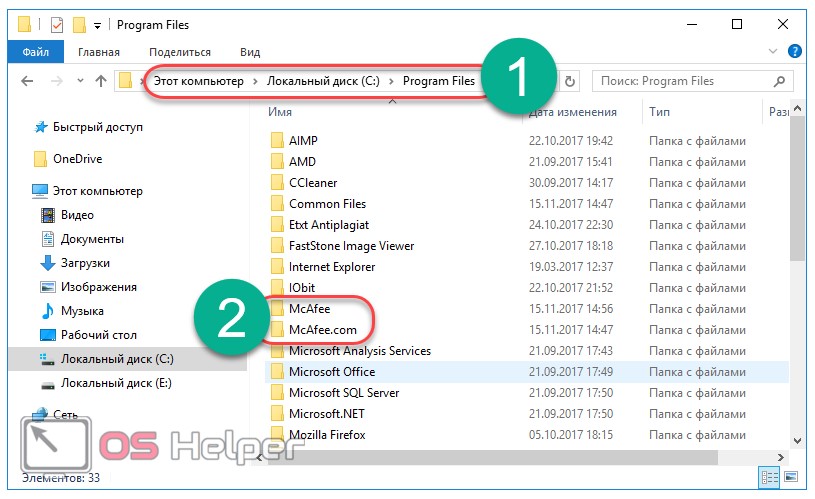The height and width of the screenshot is (499, 815).
Task: Expand the ribbon using the chevron
Action: [x=775, y=51]
